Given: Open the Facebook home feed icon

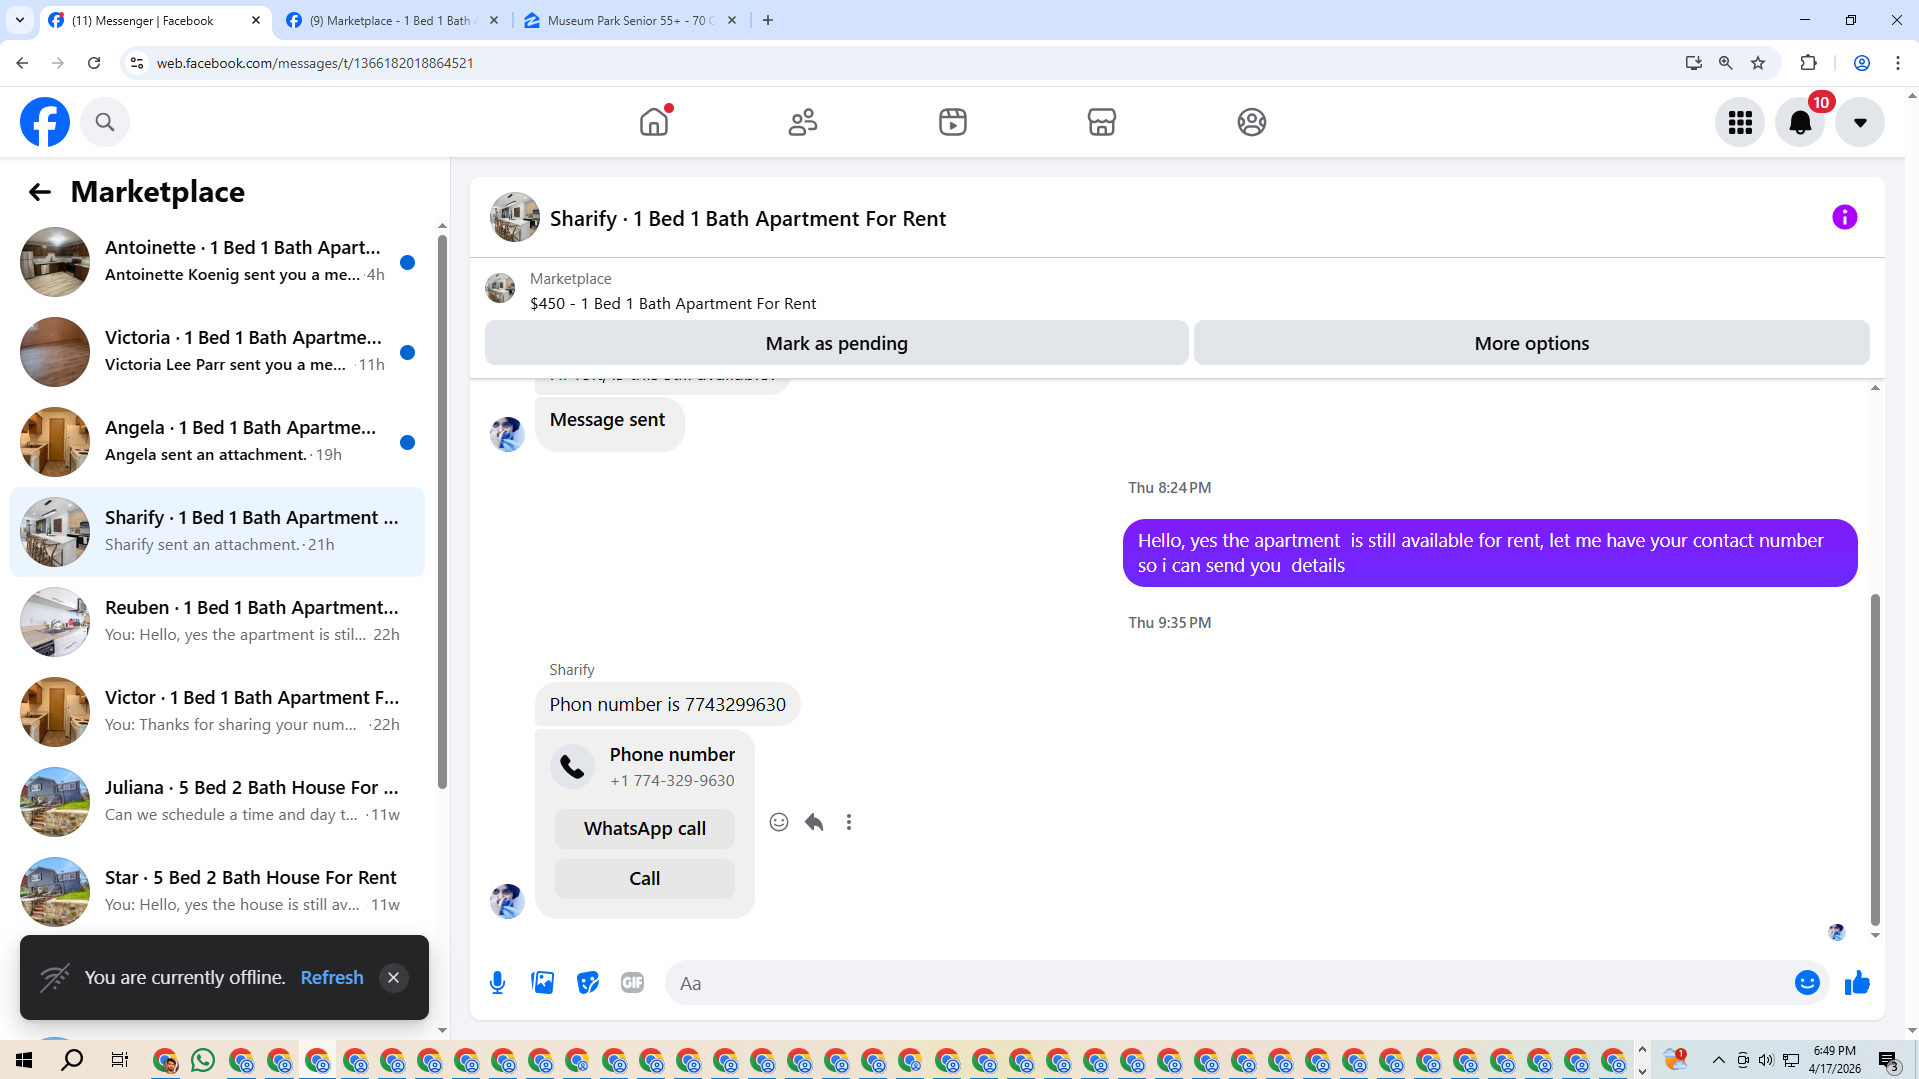Looking at the screenshot, I should click(x=654, y=122).
